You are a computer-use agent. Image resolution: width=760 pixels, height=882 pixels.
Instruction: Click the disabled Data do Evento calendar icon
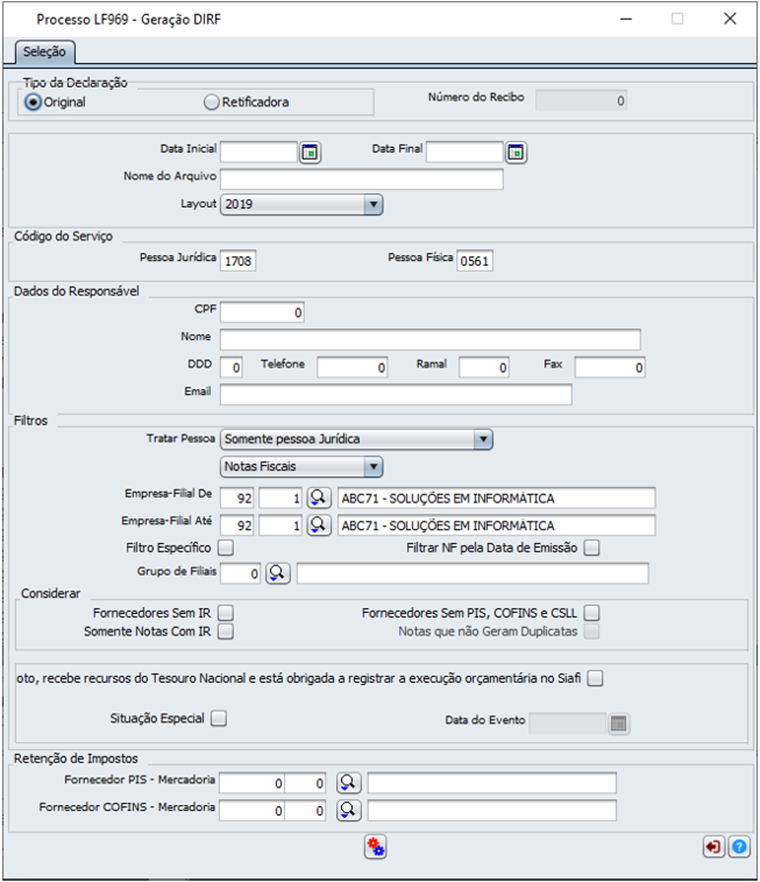tap(619, 723)
